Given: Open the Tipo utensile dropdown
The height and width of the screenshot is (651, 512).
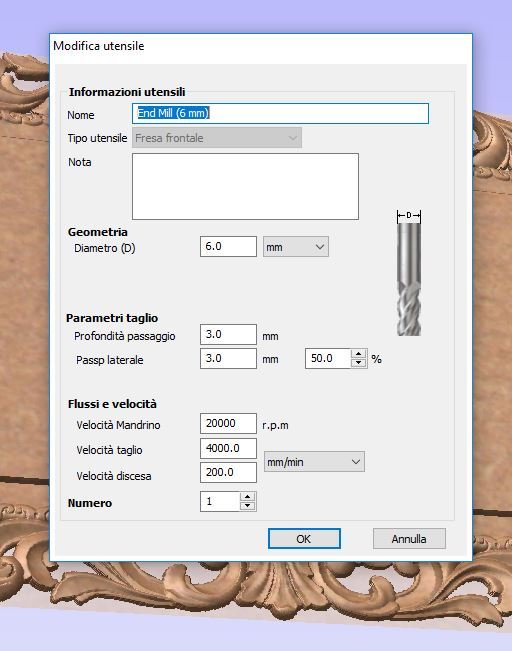Looking at the screenshot, I should click(x=217, y=138).
